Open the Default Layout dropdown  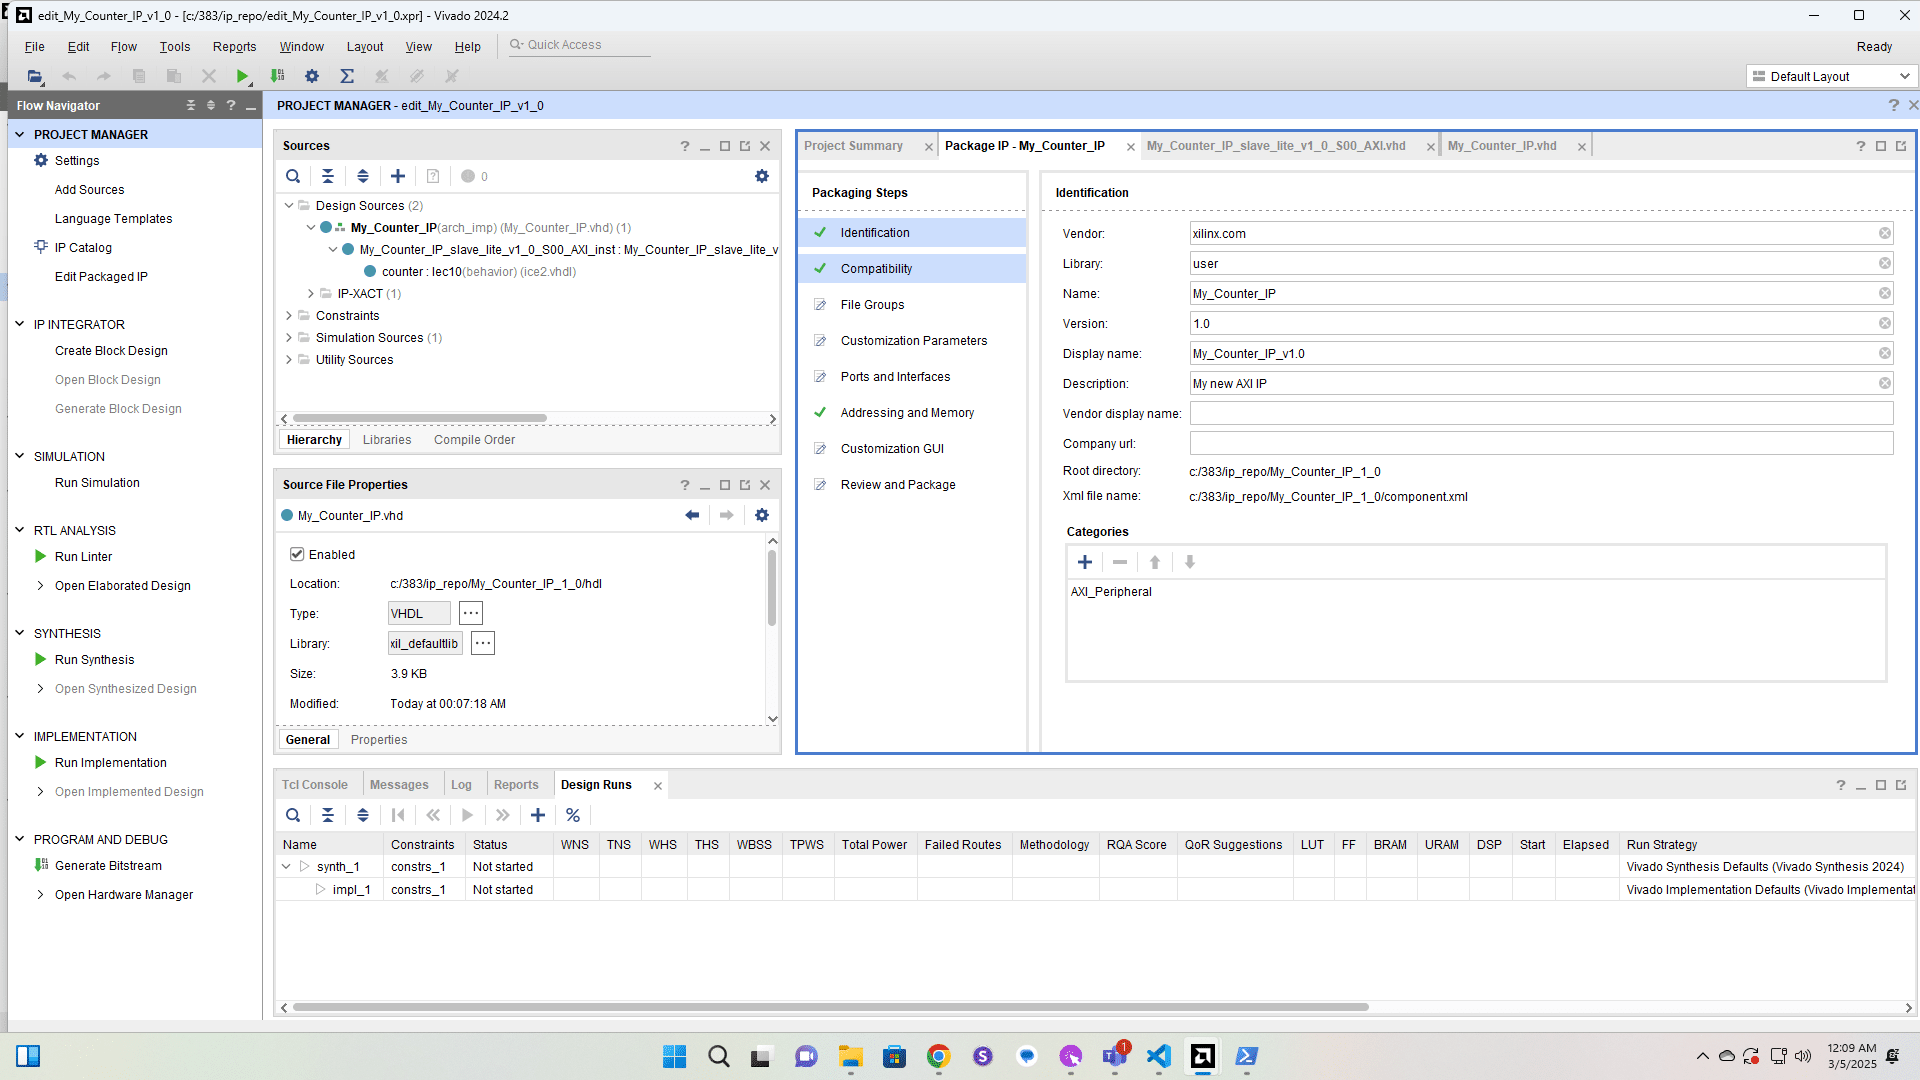pyautogui.click(x=1831, y=76)
